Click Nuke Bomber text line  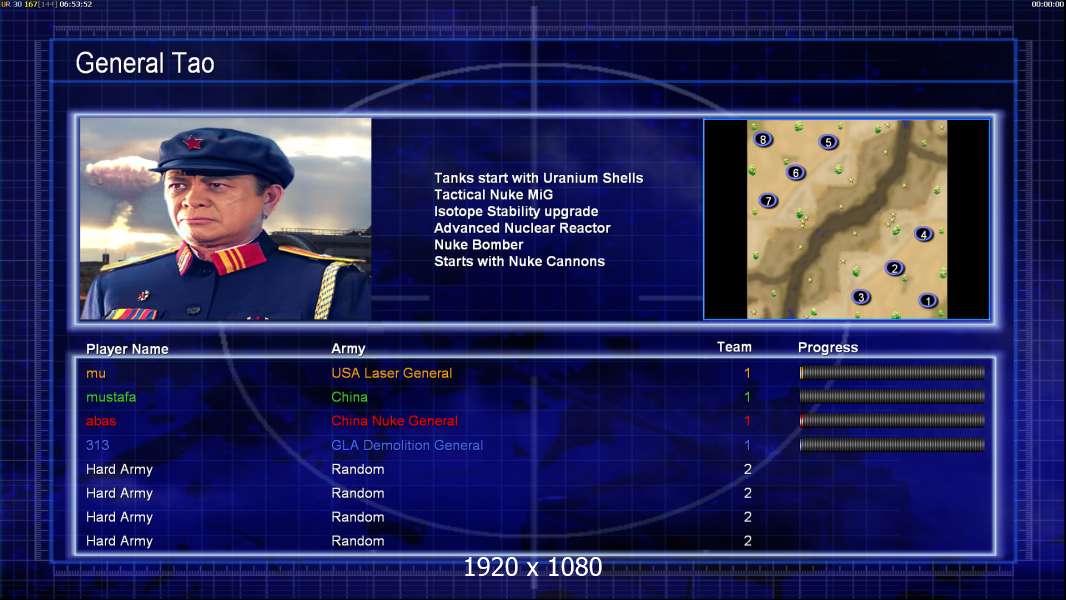479,245
